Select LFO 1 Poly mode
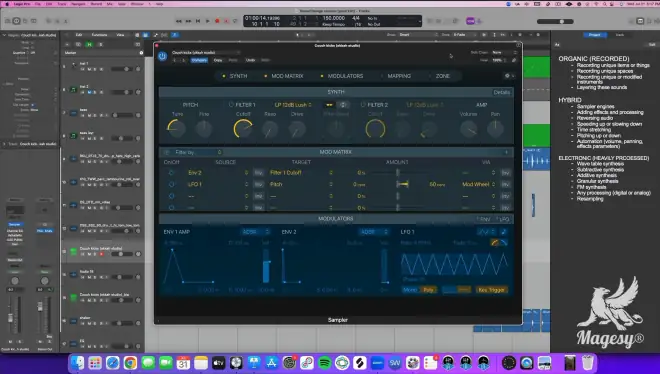This screenshot has height=374, width=660. click(x=428, y=290)
